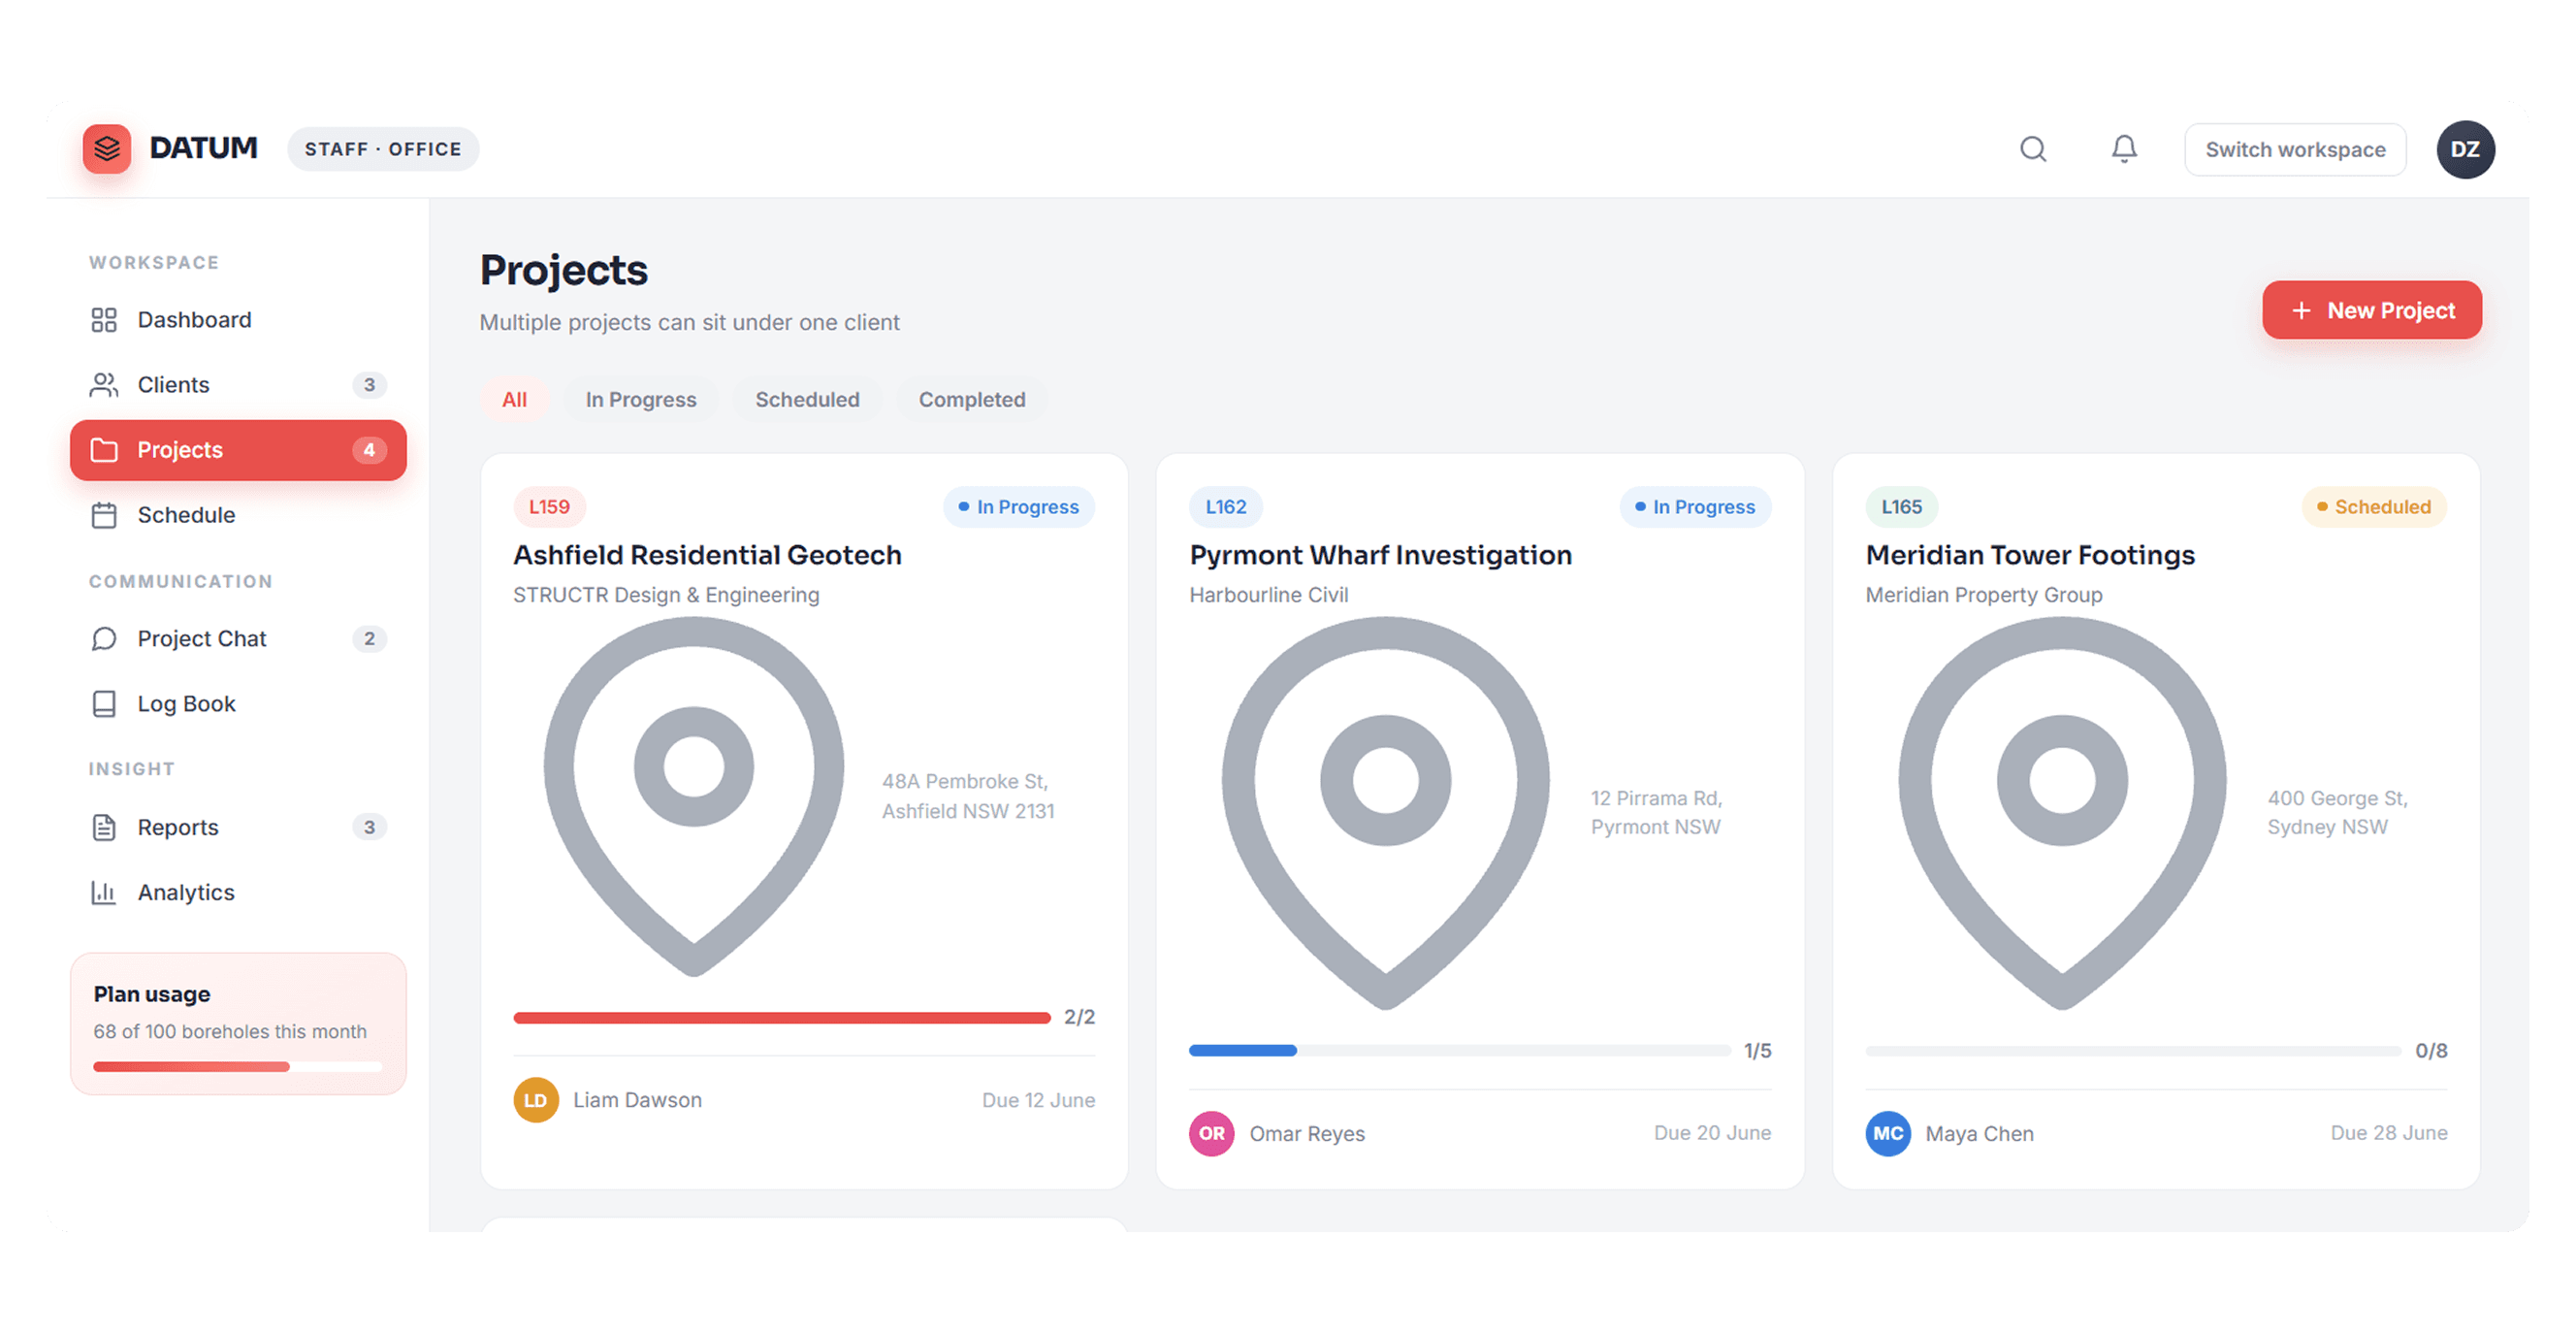Click the Projects count badge 4
2576x1333 pixels.
tap(369, 450)
